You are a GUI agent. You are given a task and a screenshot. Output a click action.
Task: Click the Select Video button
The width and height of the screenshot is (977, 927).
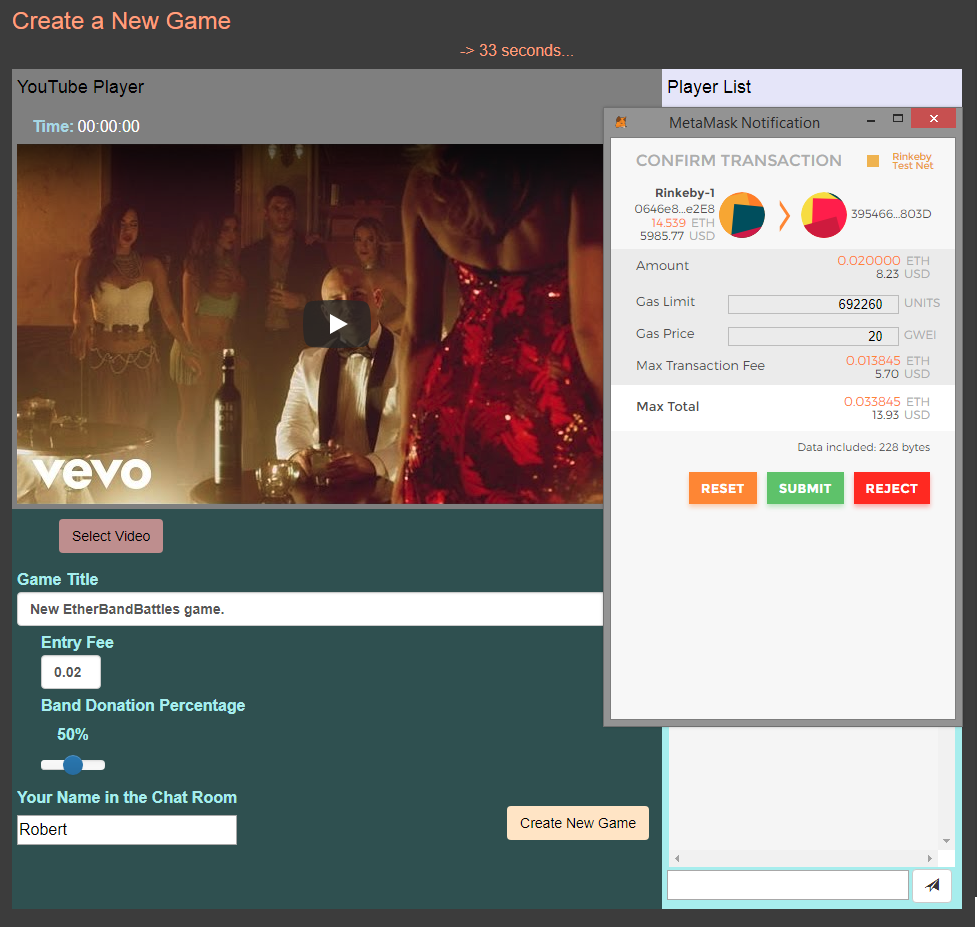click(x=111, y=536)
